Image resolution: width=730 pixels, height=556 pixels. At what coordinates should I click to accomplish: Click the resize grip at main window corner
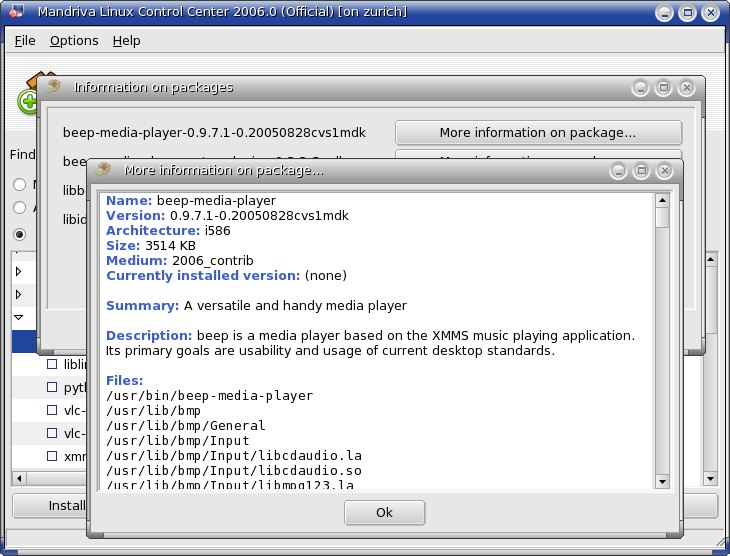point(722,542)
